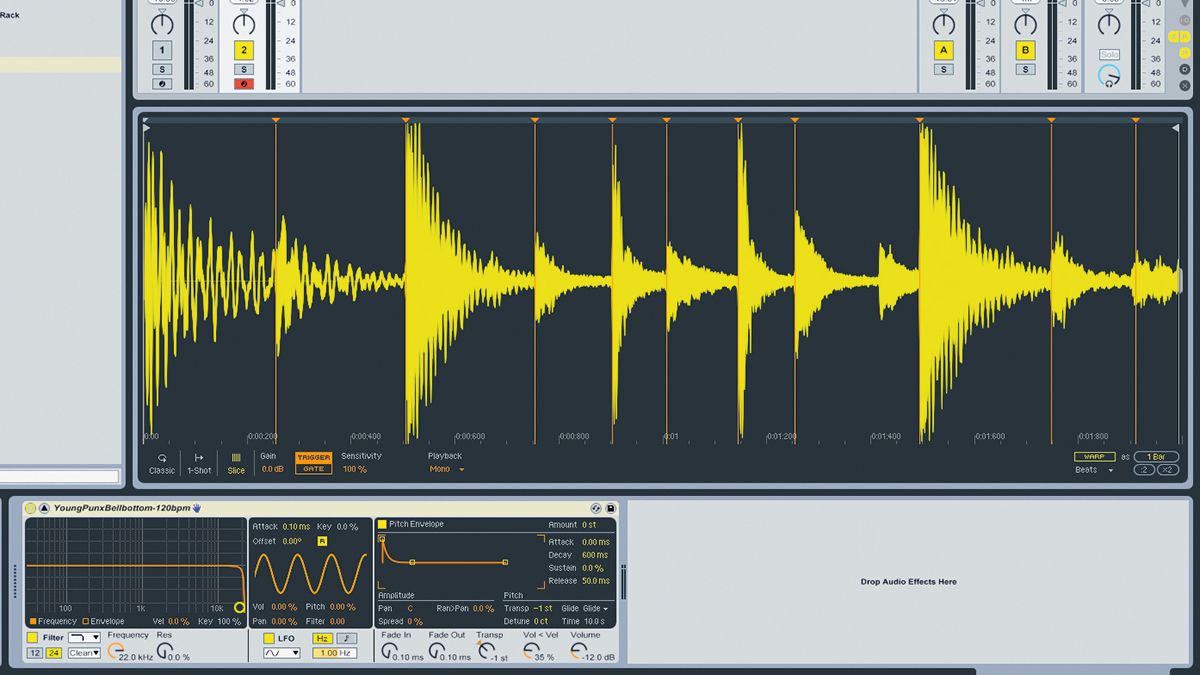The width and height of the screenshot is (1200, 675).
Task: Enable the Filter section in Simpler
Action: [32, 638]
